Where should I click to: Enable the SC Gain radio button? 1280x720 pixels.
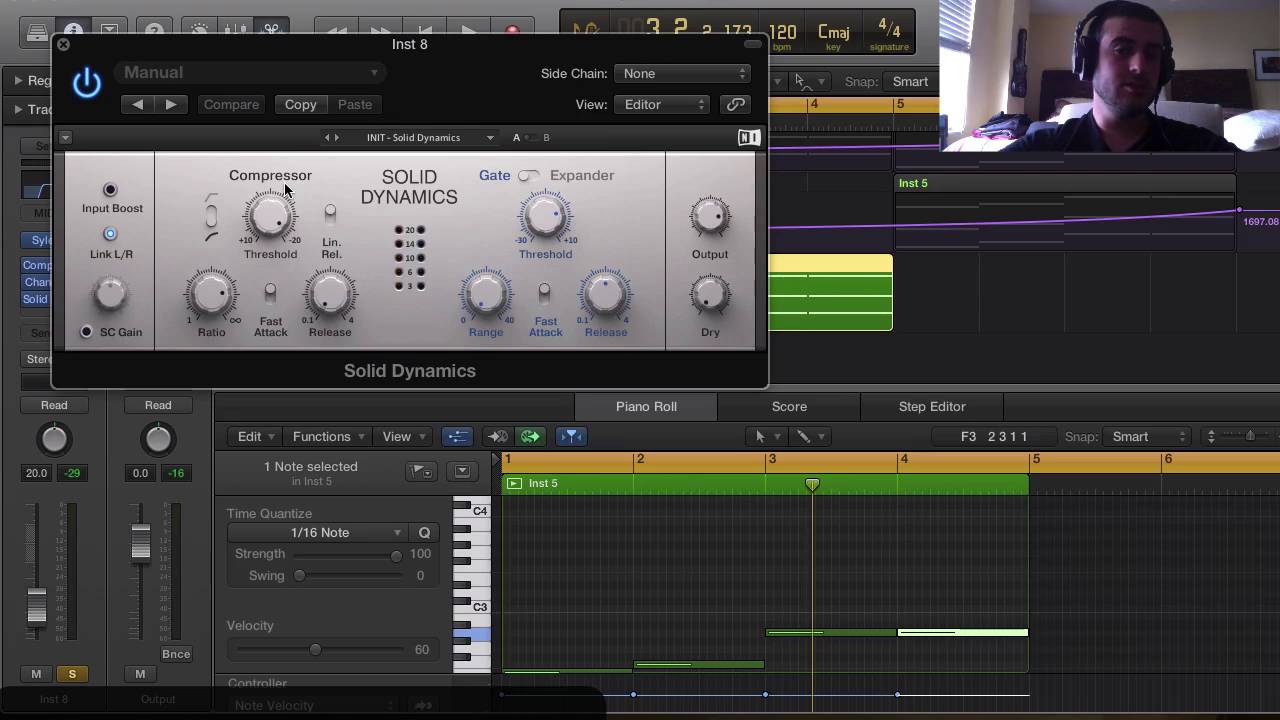(x=87, y=332)
